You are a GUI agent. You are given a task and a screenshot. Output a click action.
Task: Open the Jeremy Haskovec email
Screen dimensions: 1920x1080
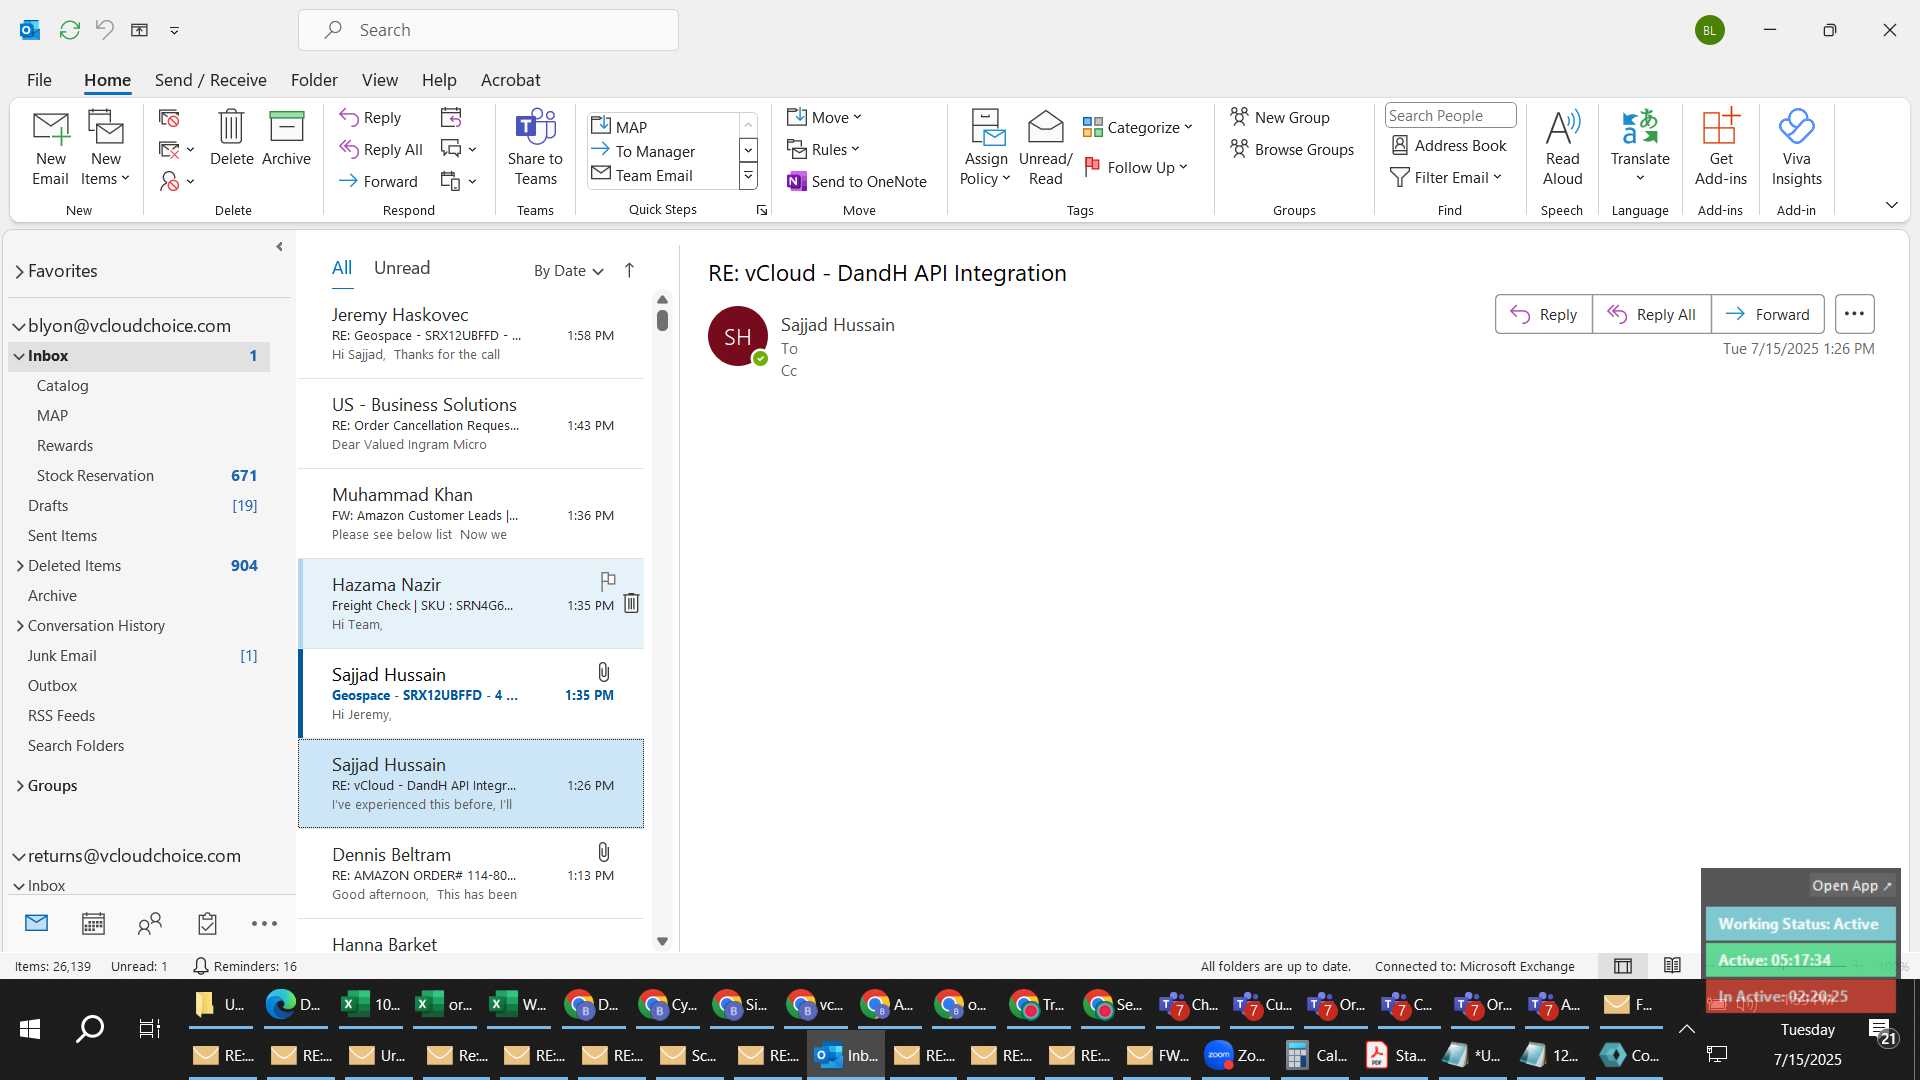(470, 334)
